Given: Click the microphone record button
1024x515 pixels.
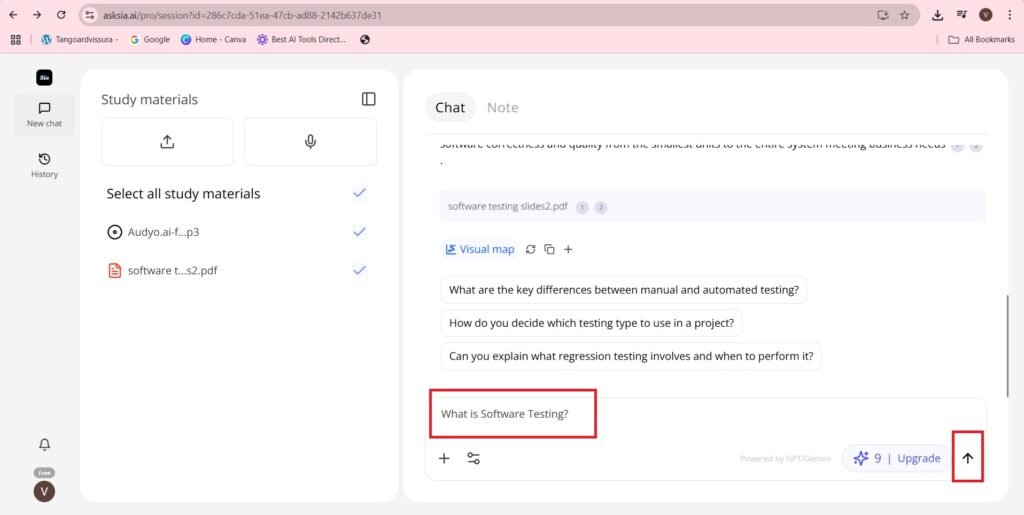Looking at the screenshot, I should click(x=310, y=142).
